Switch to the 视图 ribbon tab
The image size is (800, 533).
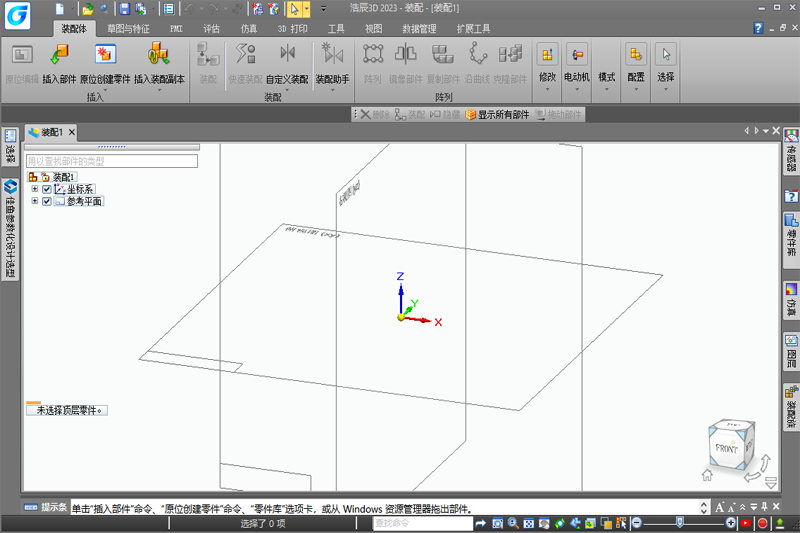(373, 29)
